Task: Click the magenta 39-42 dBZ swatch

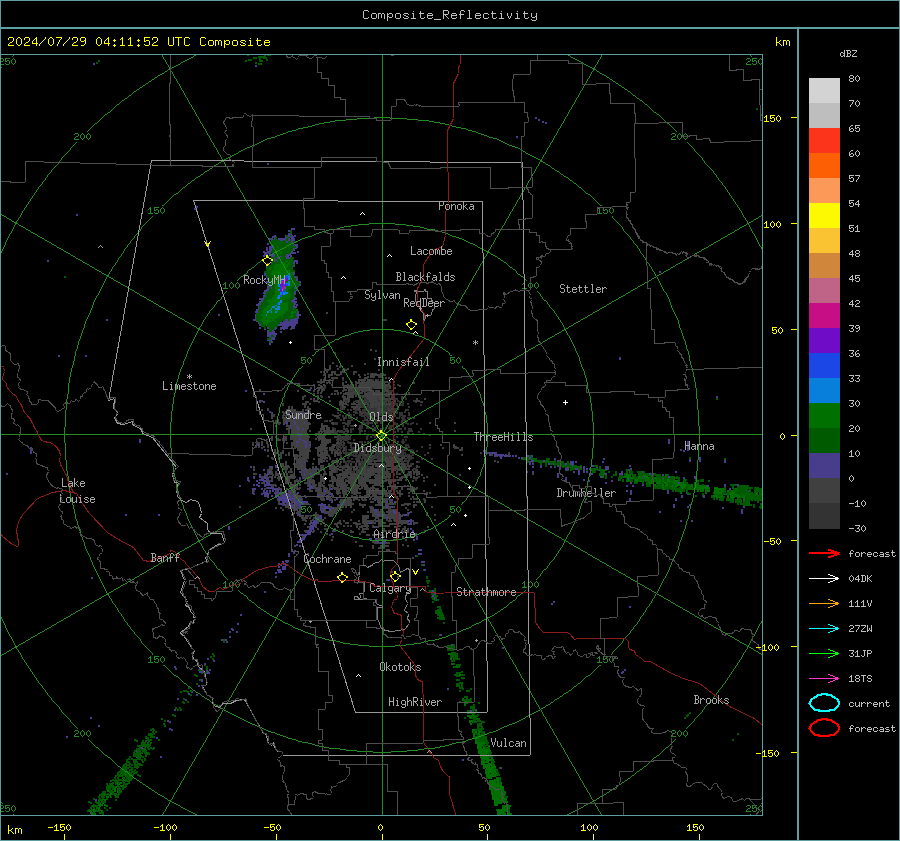Action: (x=824, y=316)
